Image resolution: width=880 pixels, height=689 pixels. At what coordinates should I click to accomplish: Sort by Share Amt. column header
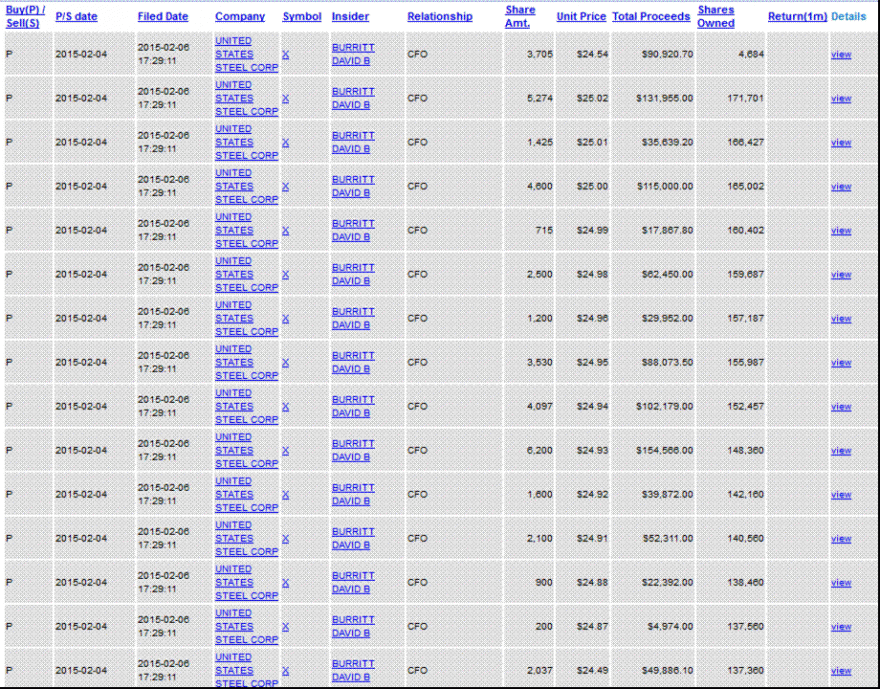(520, 17)
